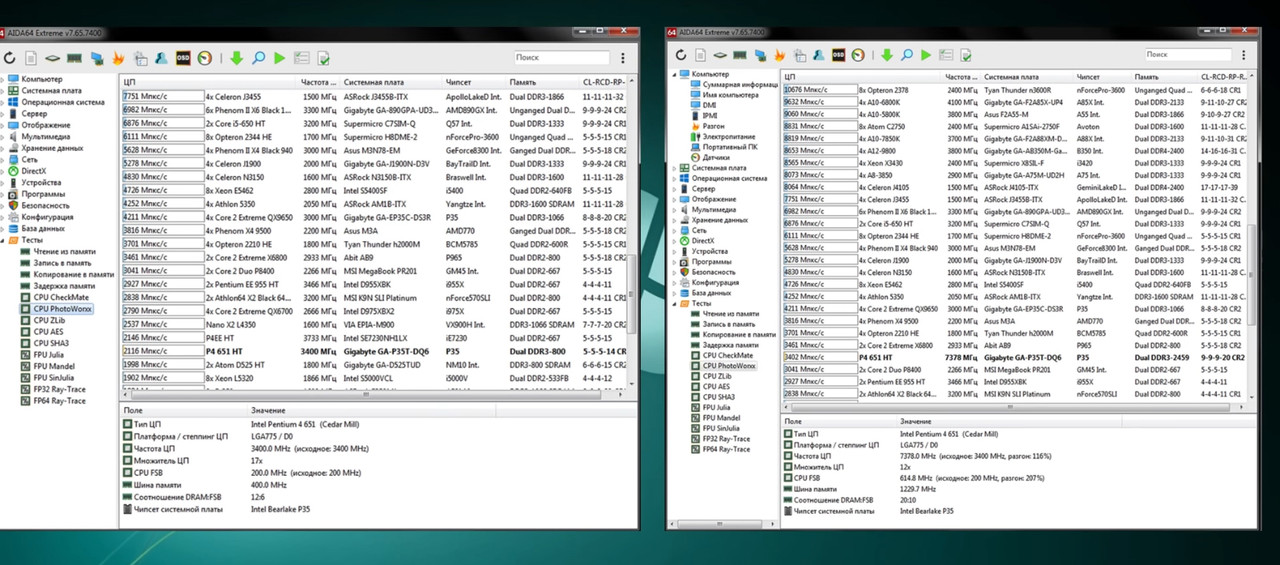Viewport: 1280px width, 565px height.
Task: Click Поле column header in the left window details
Action: tap(183, 410)
